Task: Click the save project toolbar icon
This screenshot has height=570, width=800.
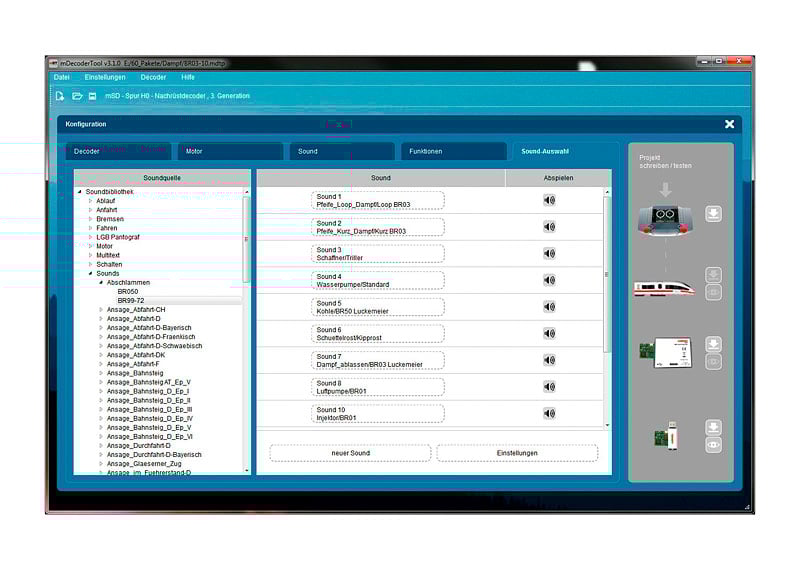Action: [x=92, y=96]
